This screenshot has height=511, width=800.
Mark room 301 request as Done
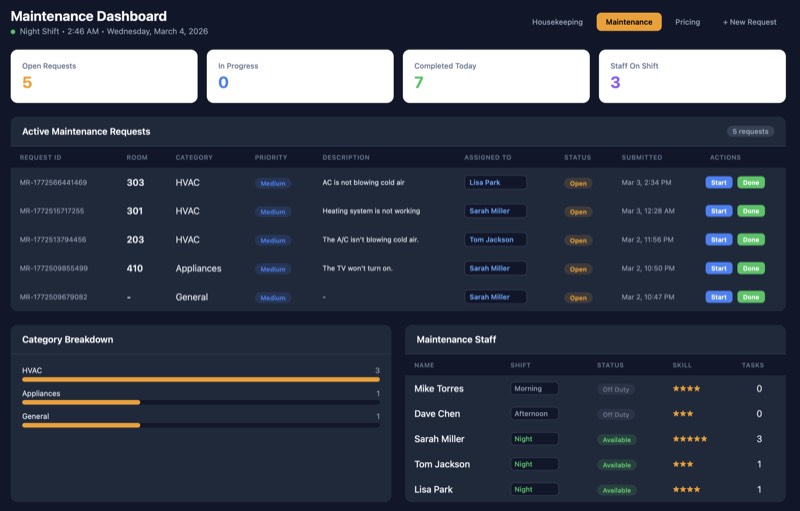pos(751,211)
